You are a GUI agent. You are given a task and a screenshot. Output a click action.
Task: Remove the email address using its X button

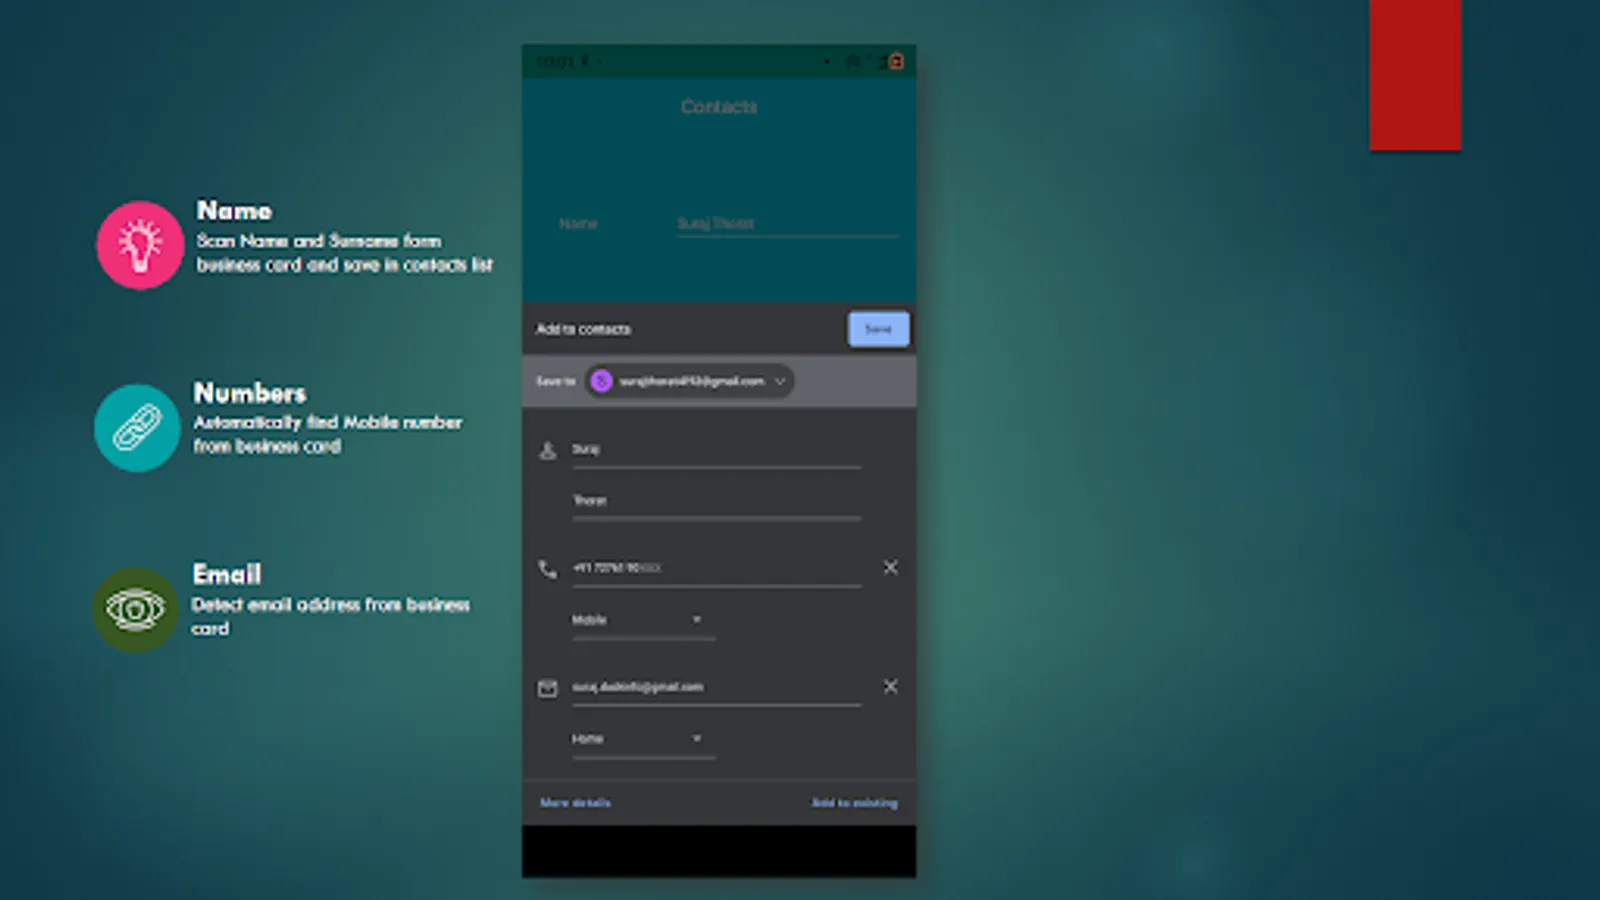pos(890,686)
